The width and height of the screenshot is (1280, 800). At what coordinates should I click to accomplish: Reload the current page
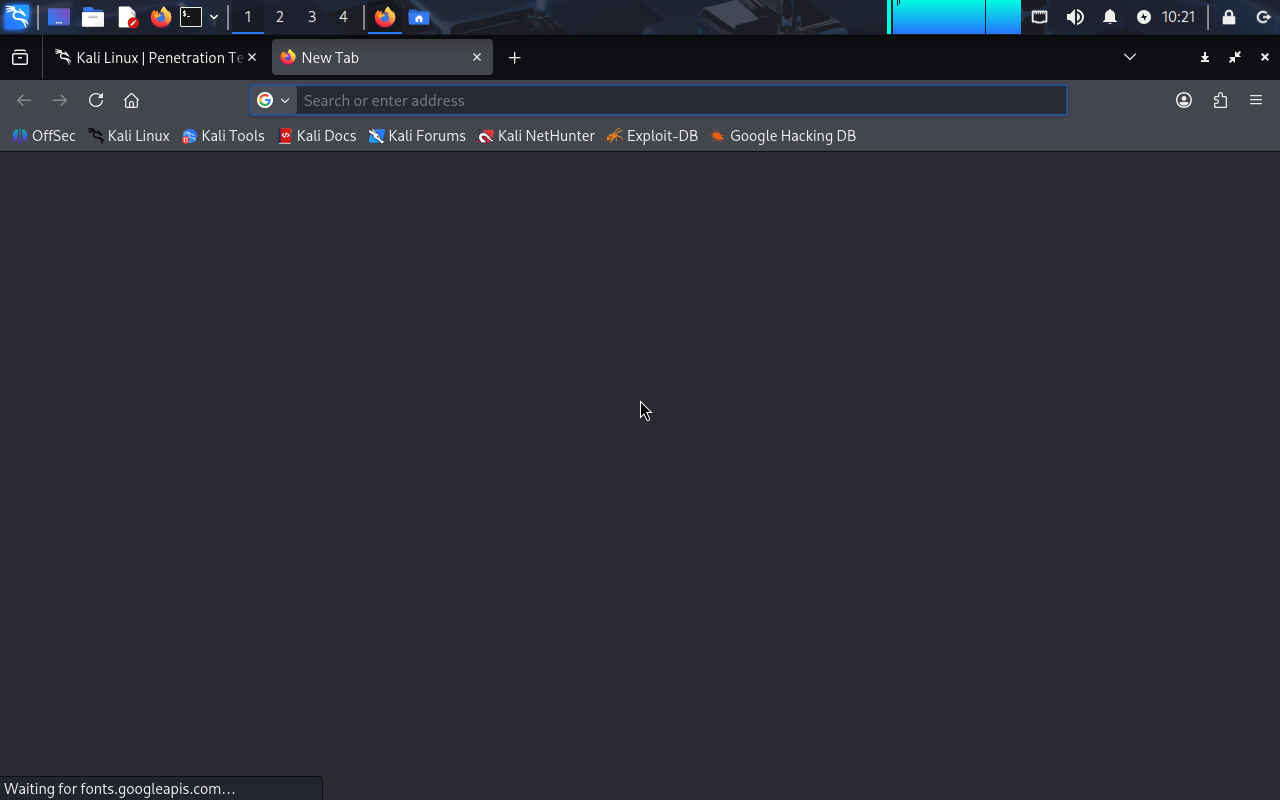[x=96, y=100]
